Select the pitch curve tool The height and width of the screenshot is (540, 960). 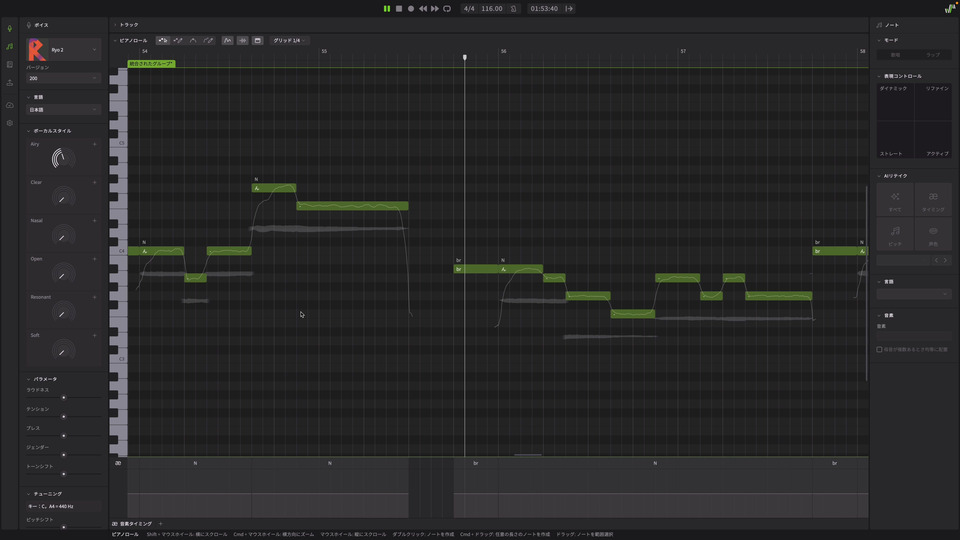point(193,40)
